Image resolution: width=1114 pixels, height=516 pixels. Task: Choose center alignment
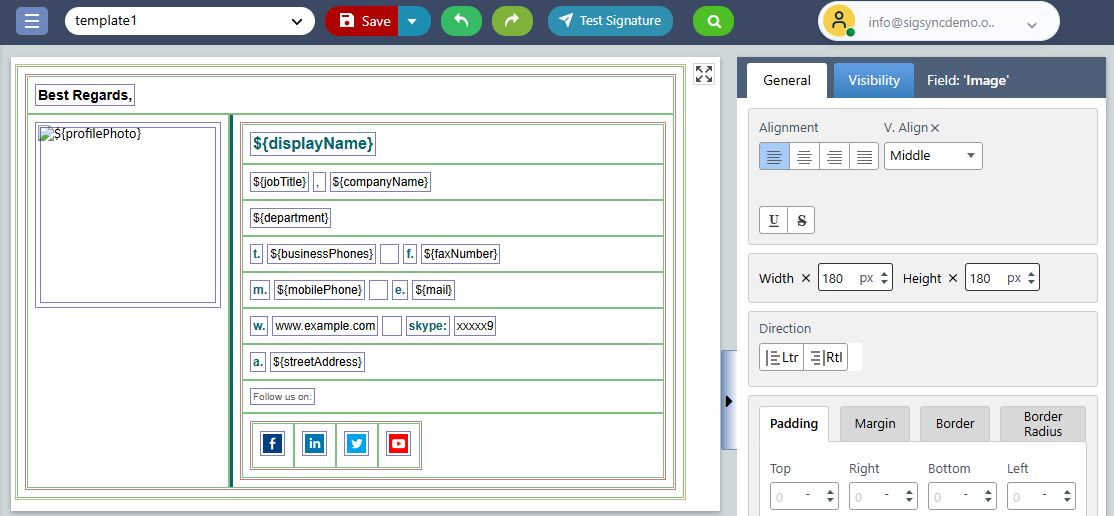(x=804, y=156)
